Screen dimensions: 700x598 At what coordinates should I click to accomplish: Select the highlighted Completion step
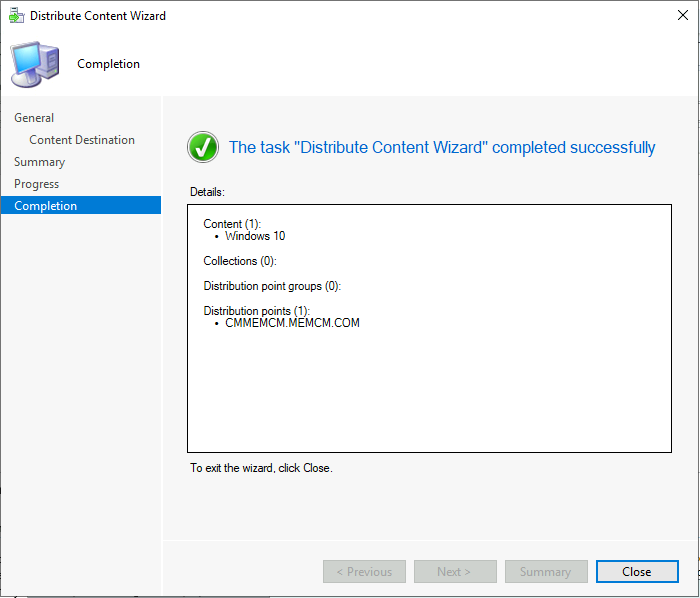(x=45, y=206)
